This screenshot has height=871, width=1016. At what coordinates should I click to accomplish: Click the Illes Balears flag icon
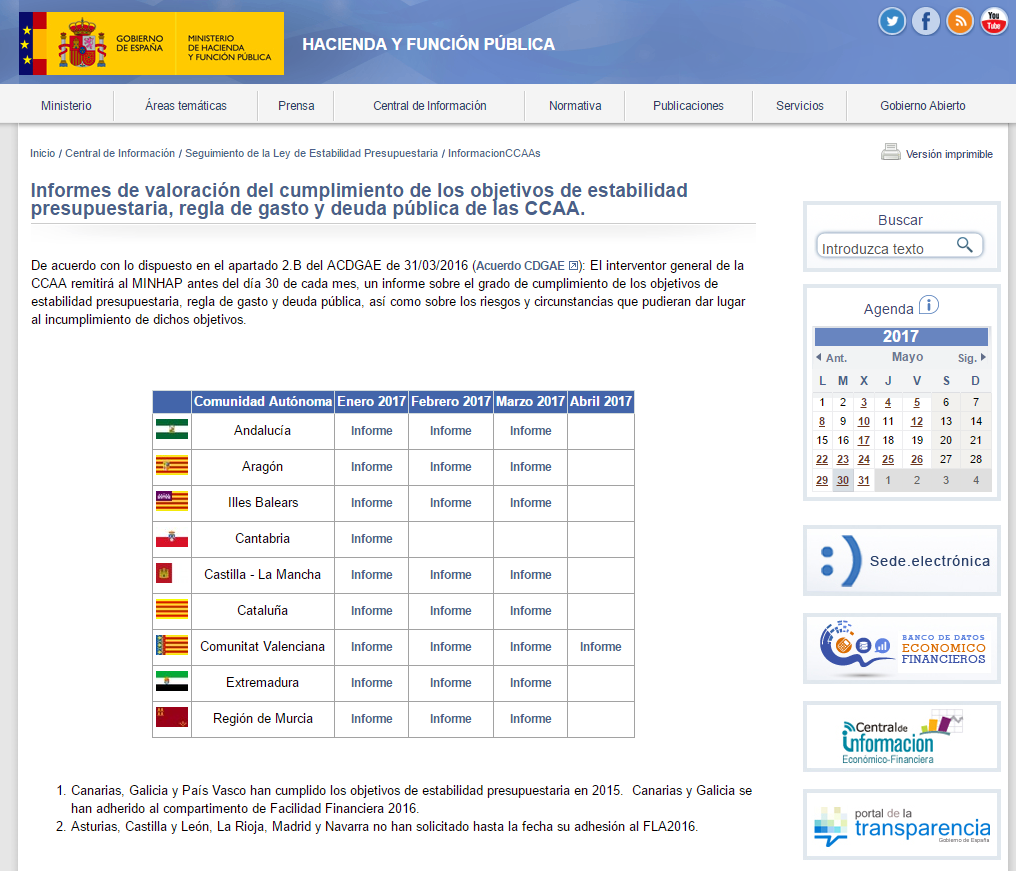coord(172,501)
